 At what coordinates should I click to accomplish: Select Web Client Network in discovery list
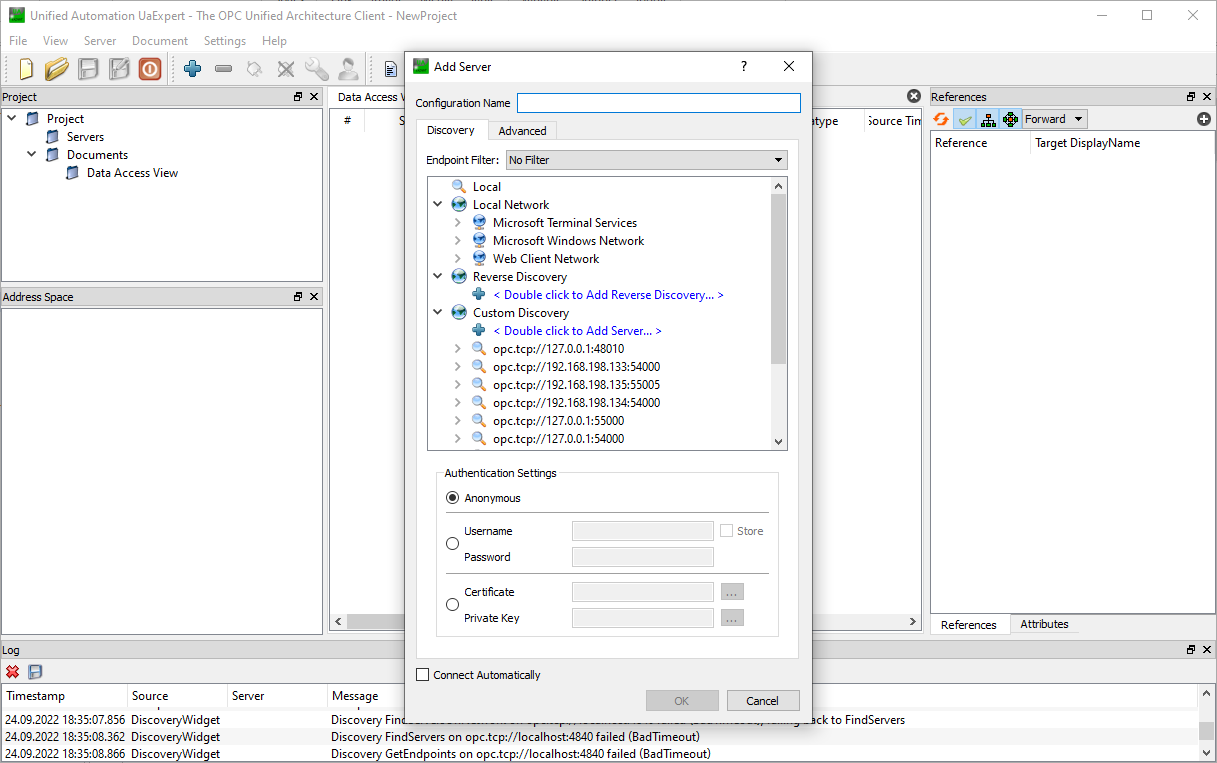[x=546, y=259]
